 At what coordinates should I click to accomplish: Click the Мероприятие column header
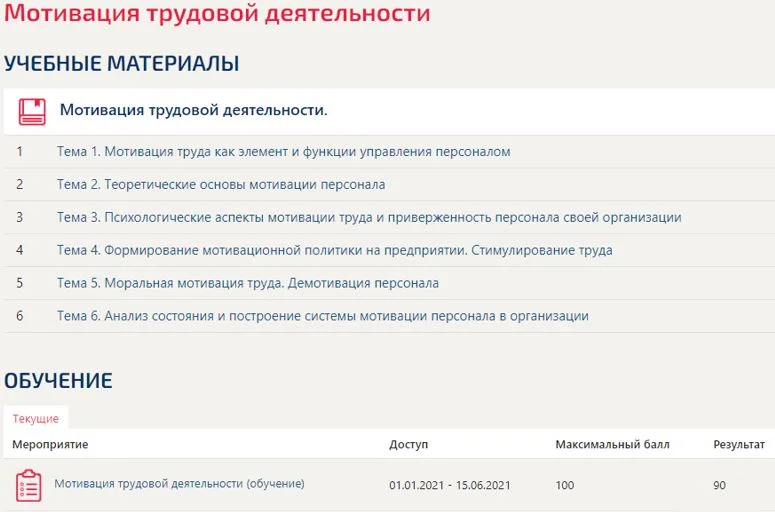tap(50, 444)
